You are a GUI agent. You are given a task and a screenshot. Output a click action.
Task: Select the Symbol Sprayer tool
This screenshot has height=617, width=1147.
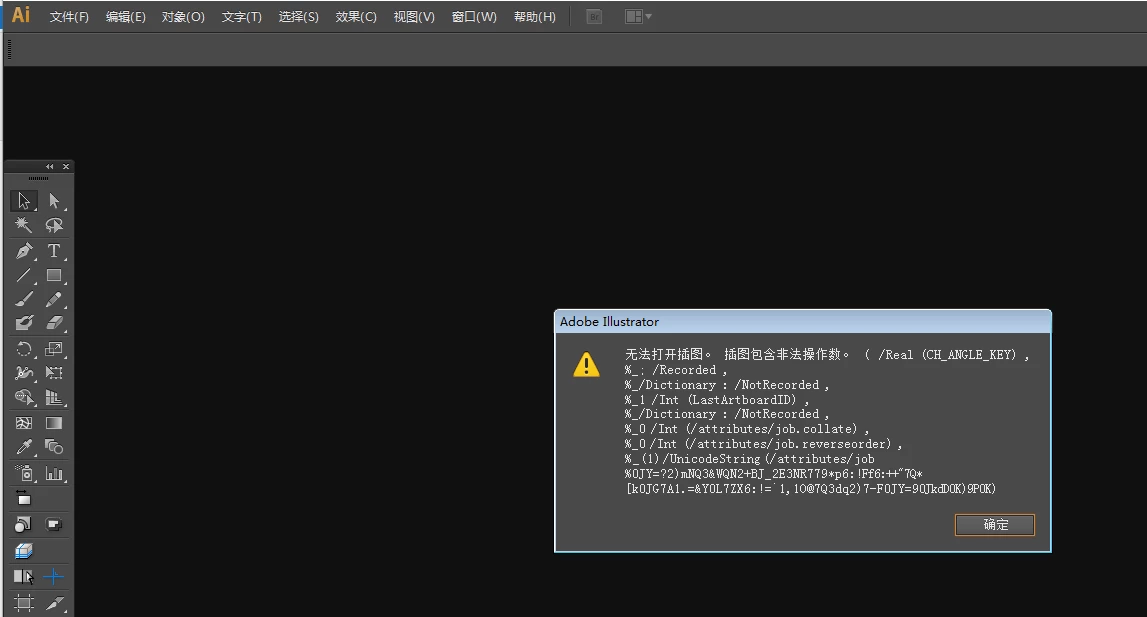click(23, 473)
